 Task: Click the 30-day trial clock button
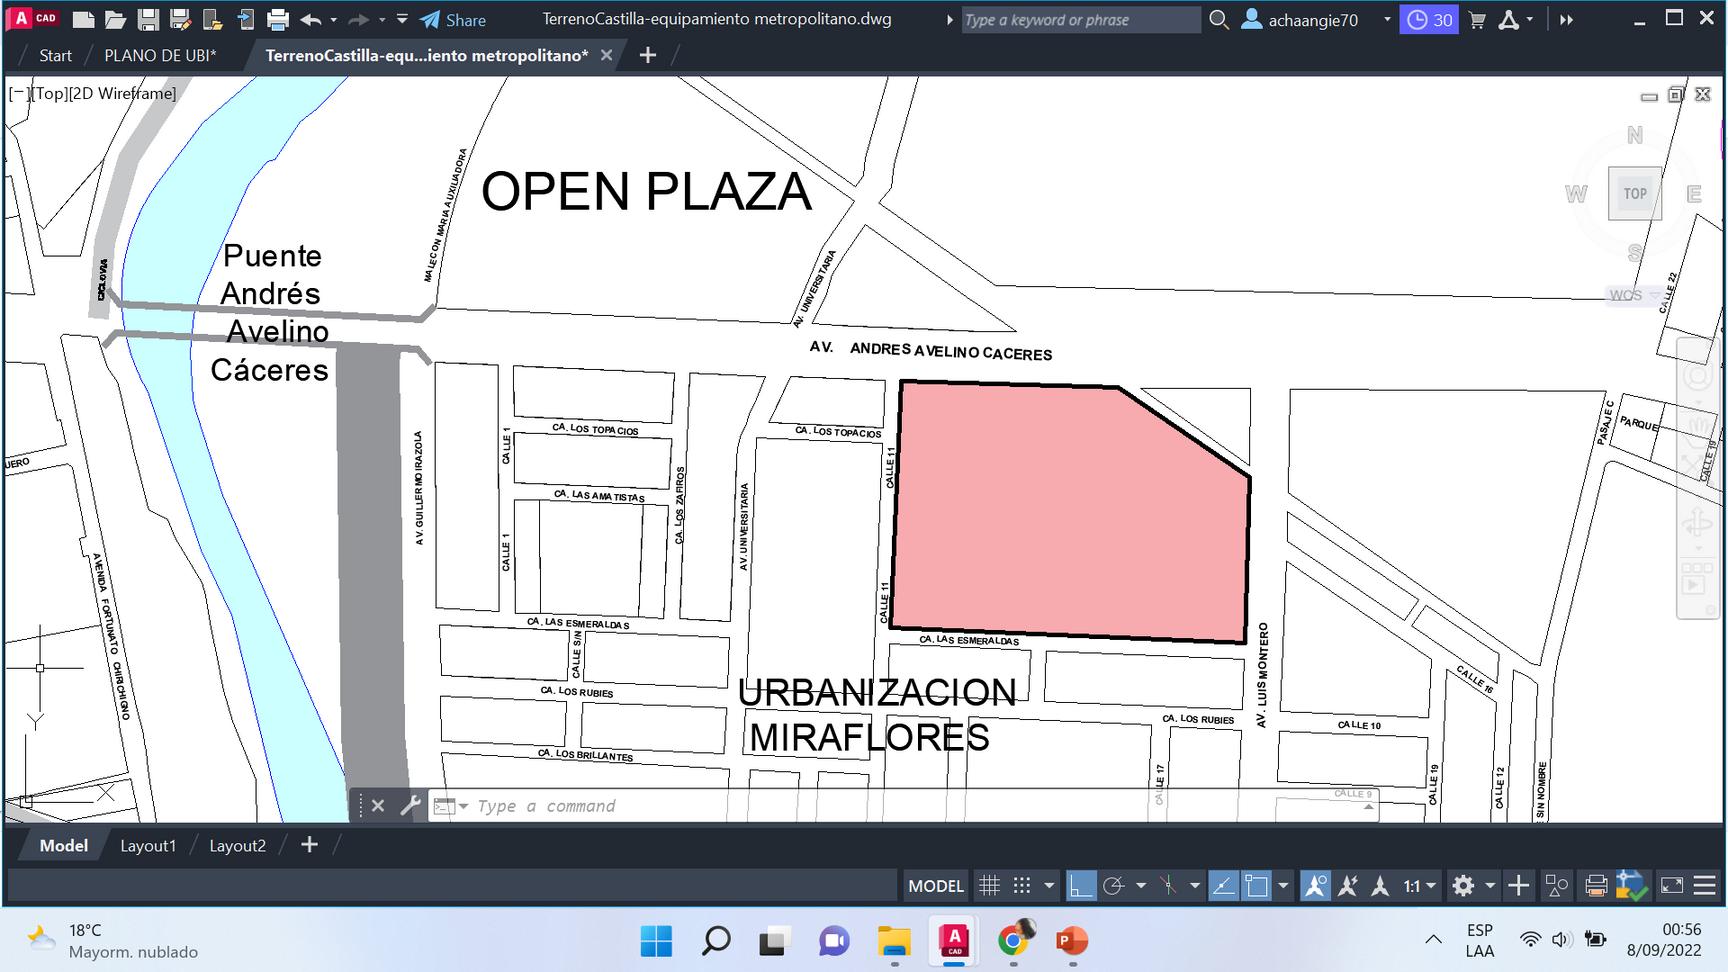pyautogui.click(x=1429, y=20)
